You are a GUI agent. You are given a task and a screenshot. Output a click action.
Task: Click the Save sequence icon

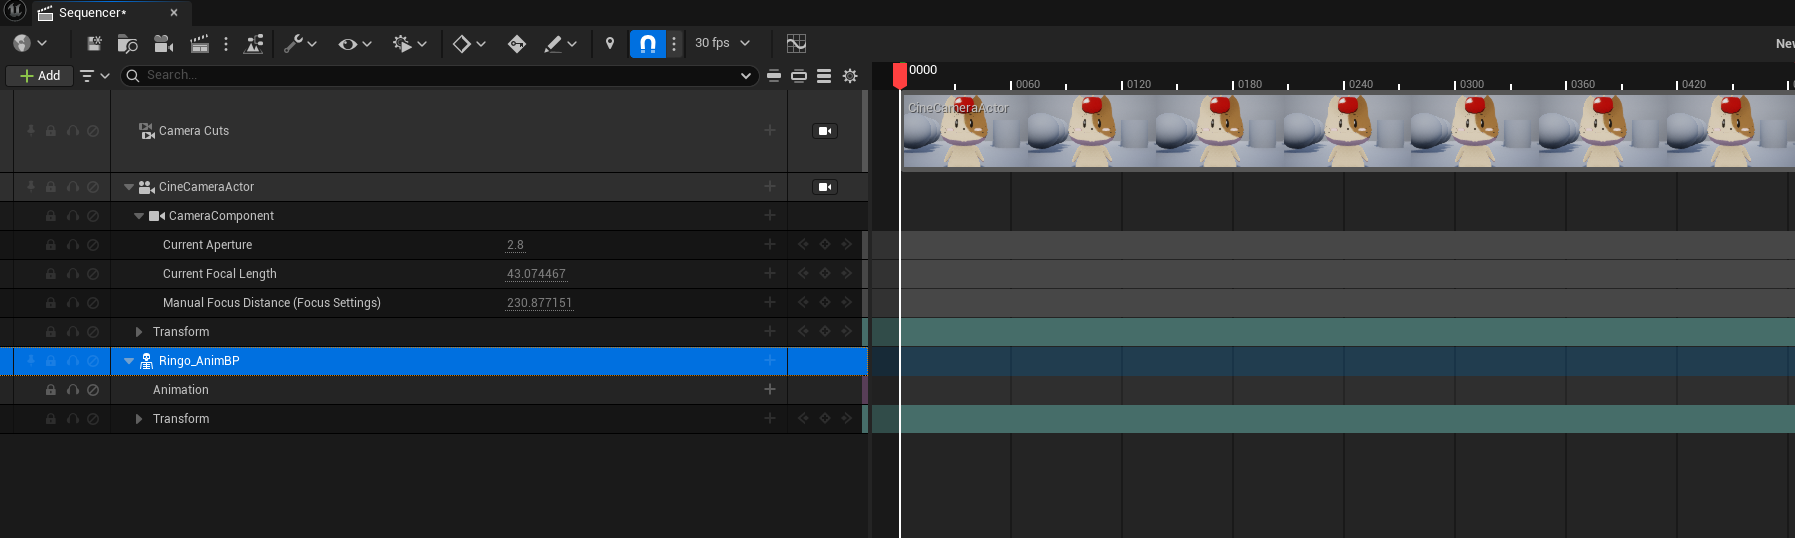point(94,43)
